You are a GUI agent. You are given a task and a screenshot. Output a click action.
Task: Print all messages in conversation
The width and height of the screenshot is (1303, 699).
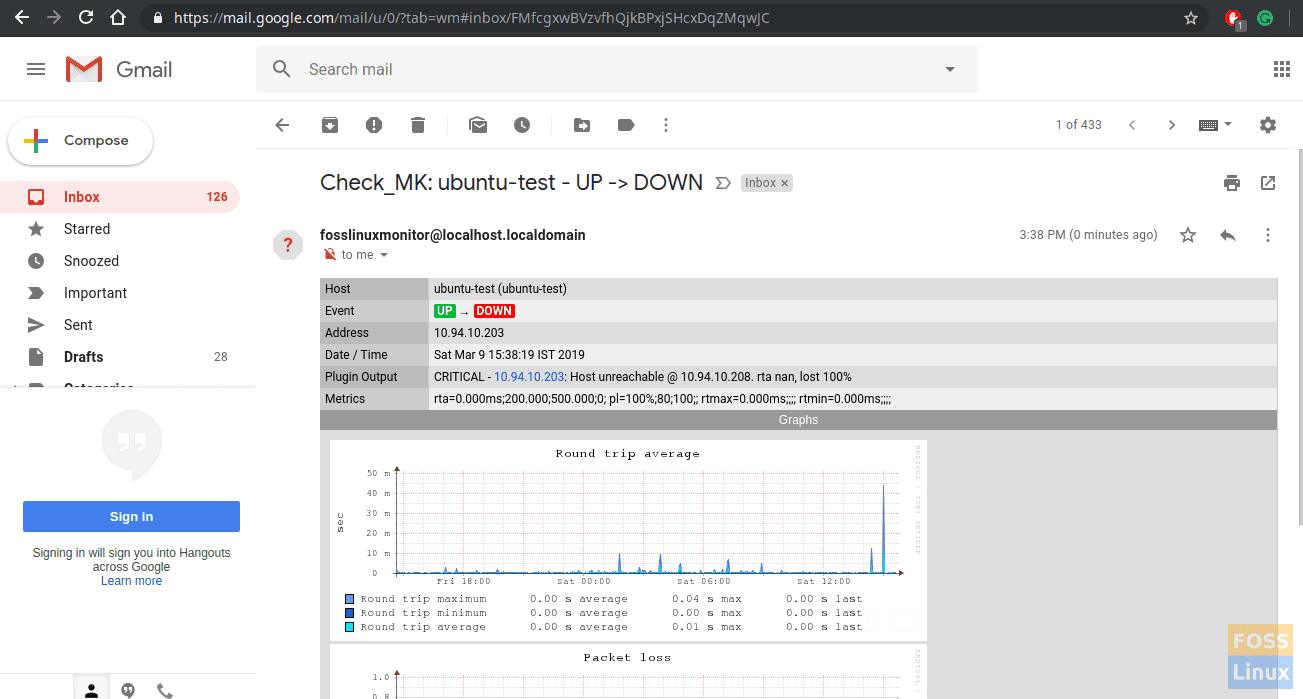click(1232, 183)
